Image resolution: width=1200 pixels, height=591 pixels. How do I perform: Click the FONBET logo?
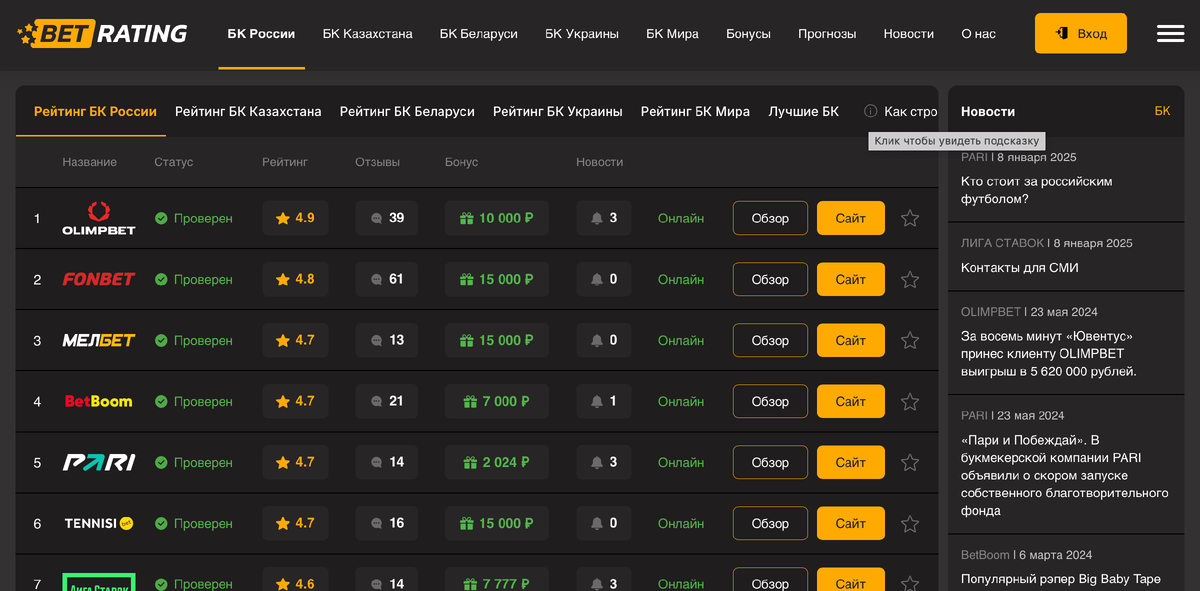pyautogui.click(x=99, y=279)
